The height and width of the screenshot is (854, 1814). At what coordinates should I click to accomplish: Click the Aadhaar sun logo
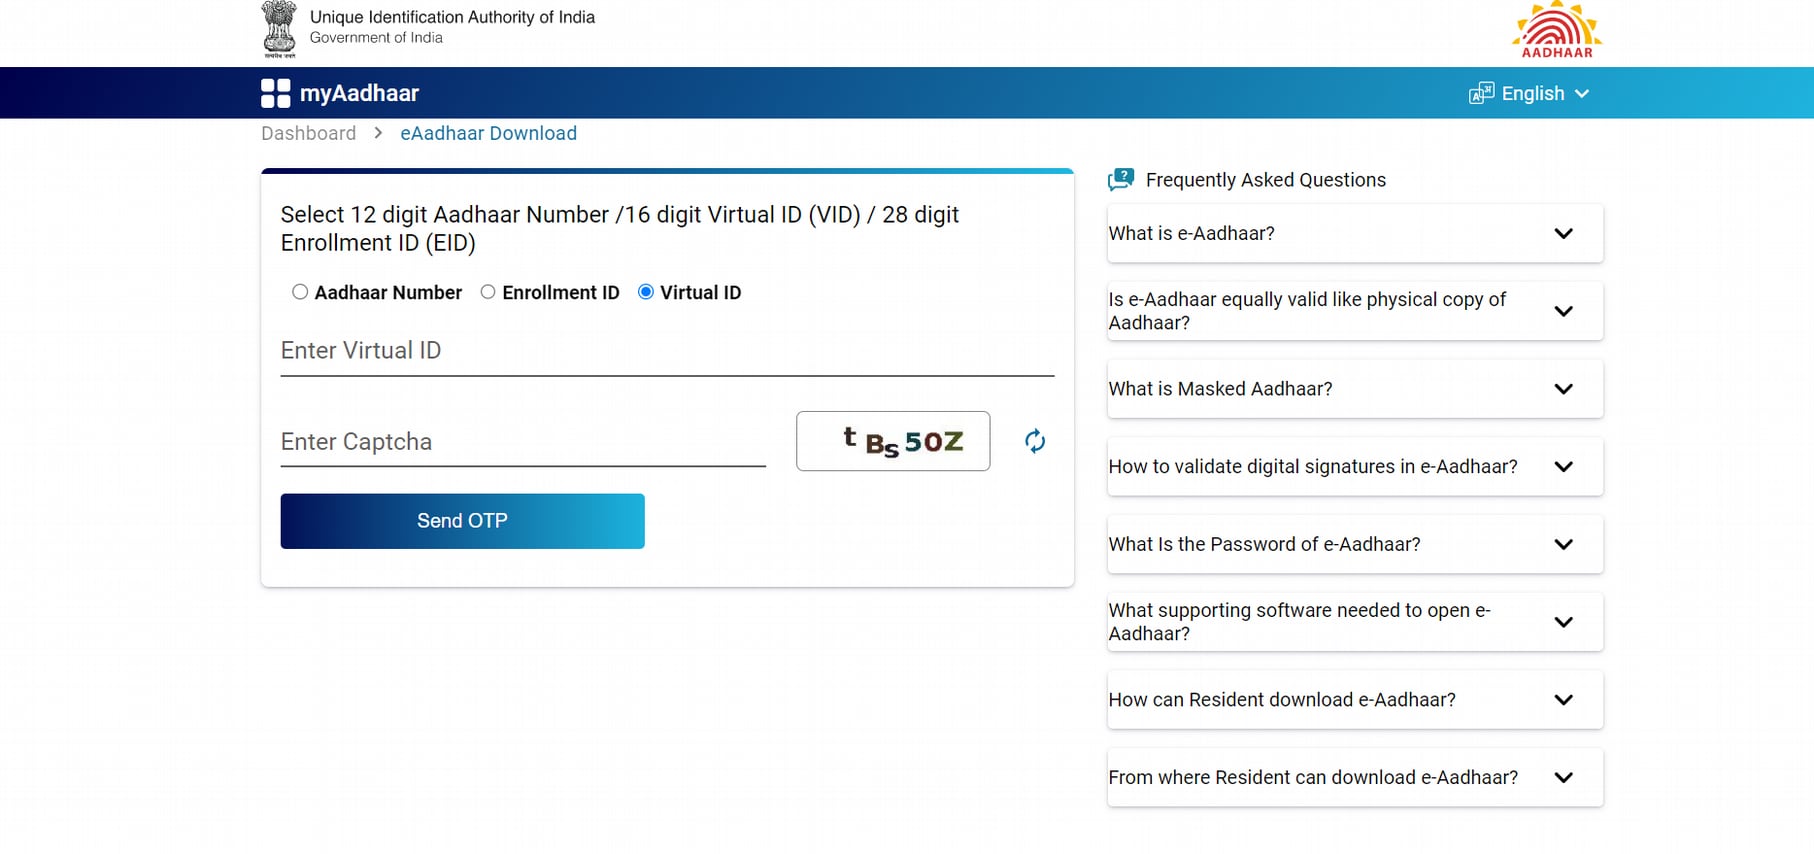(1556, 30)
